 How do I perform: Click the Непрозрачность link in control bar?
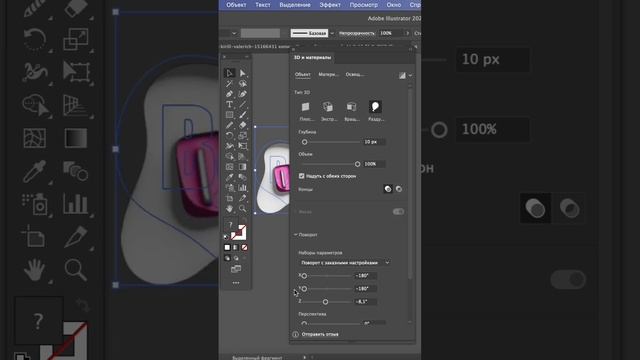pyautogui.click(x=356, y=33)
